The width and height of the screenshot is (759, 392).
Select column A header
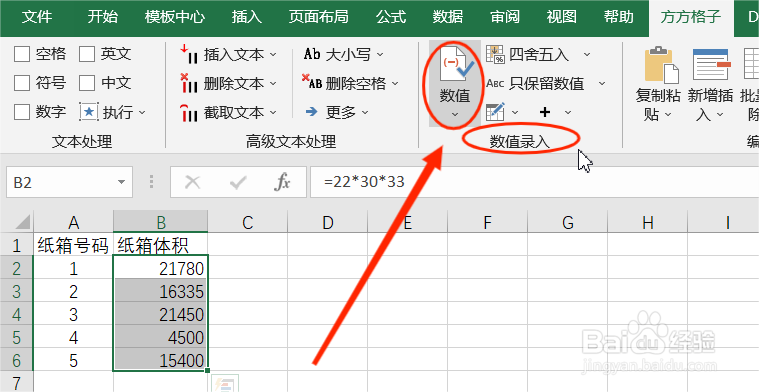coord(73,222)
